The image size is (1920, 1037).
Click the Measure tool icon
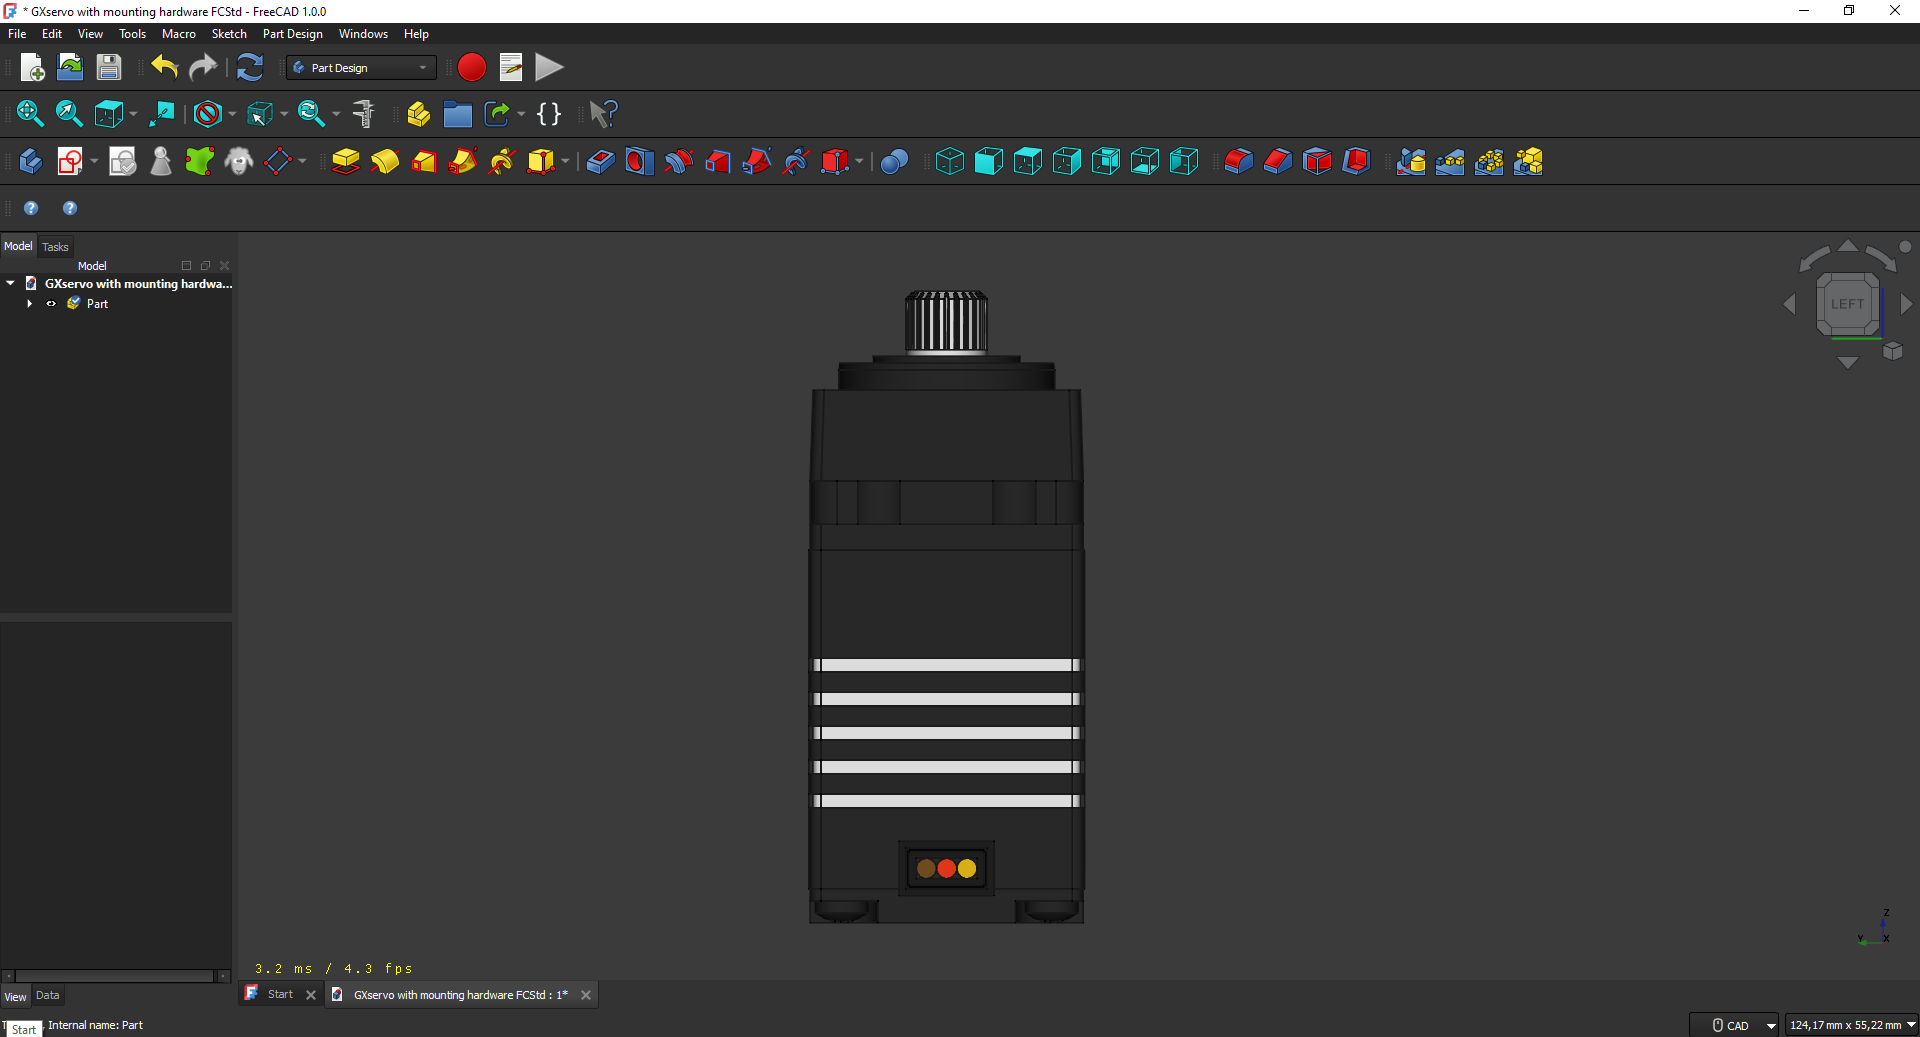click(364, 114)
